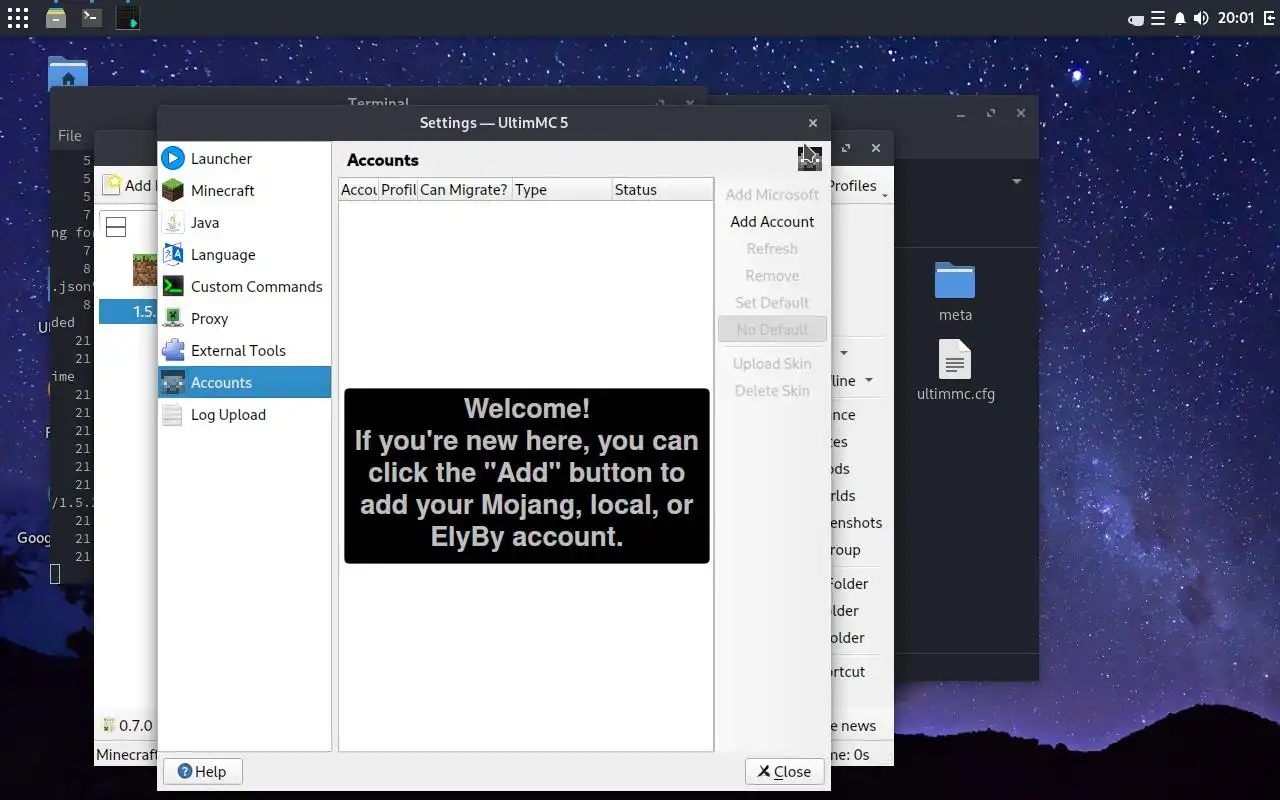The height and width of the screenshot is (800, 1280).
Task: Select the Java settings page
Action: [244, 222]
